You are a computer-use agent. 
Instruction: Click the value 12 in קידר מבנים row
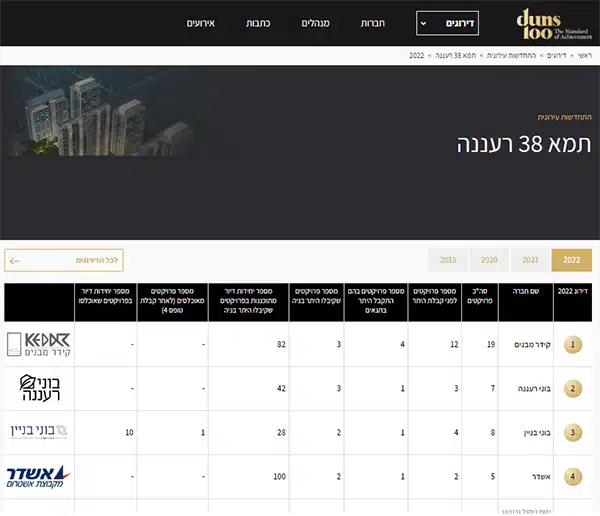[x=454, y=344]
